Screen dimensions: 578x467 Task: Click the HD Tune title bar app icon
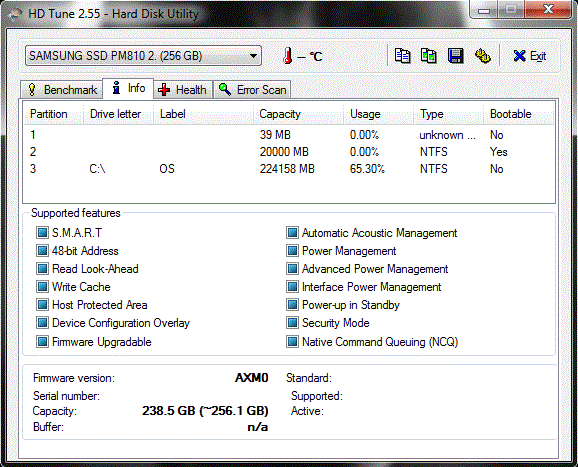pos(16,14)
